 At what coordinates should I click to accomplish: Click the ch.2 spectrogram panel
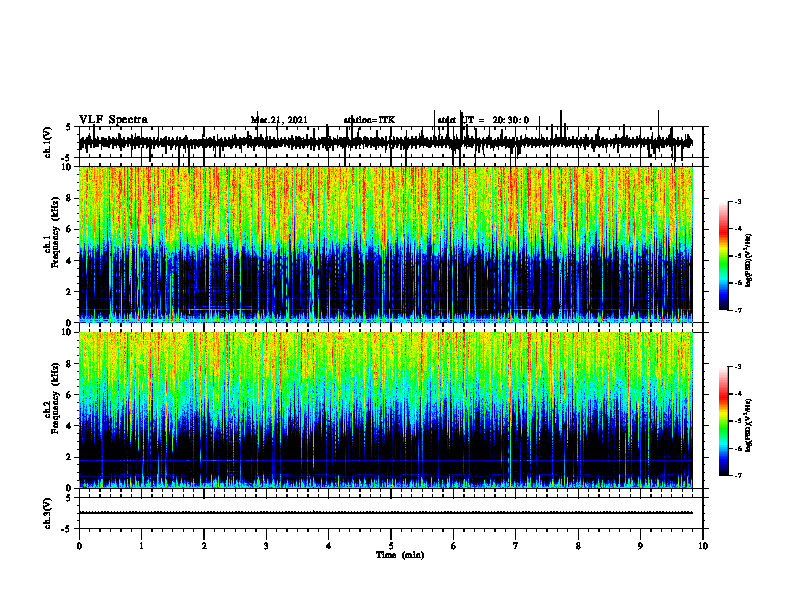(385, 410)
